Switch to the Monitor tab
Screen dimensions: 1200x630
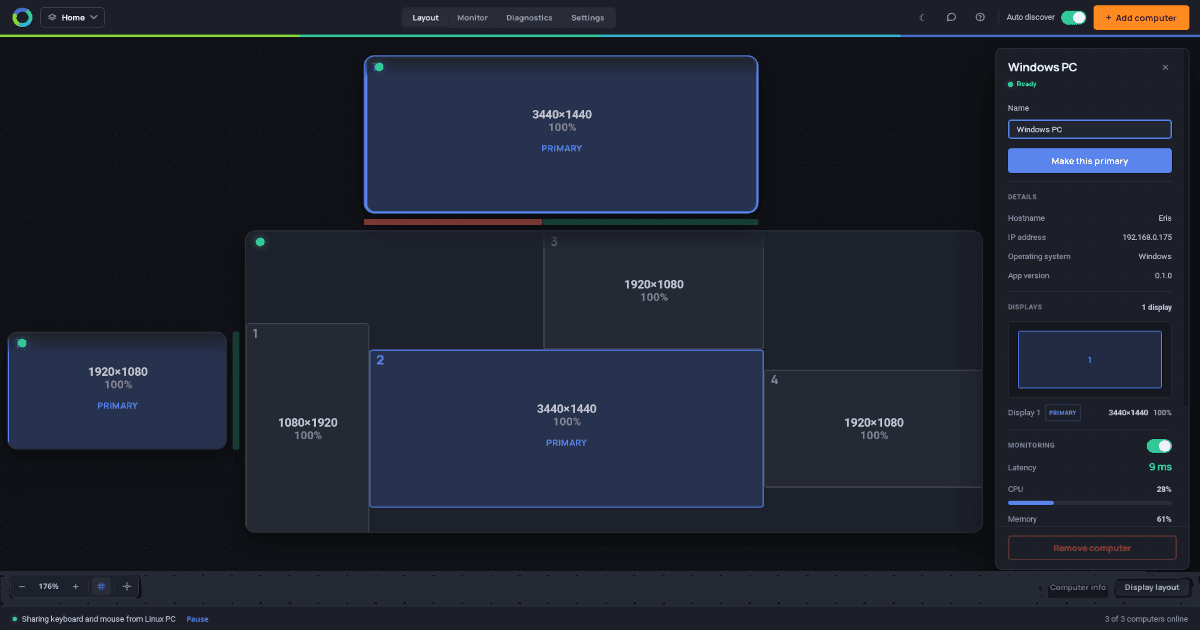tap(472, 17)
